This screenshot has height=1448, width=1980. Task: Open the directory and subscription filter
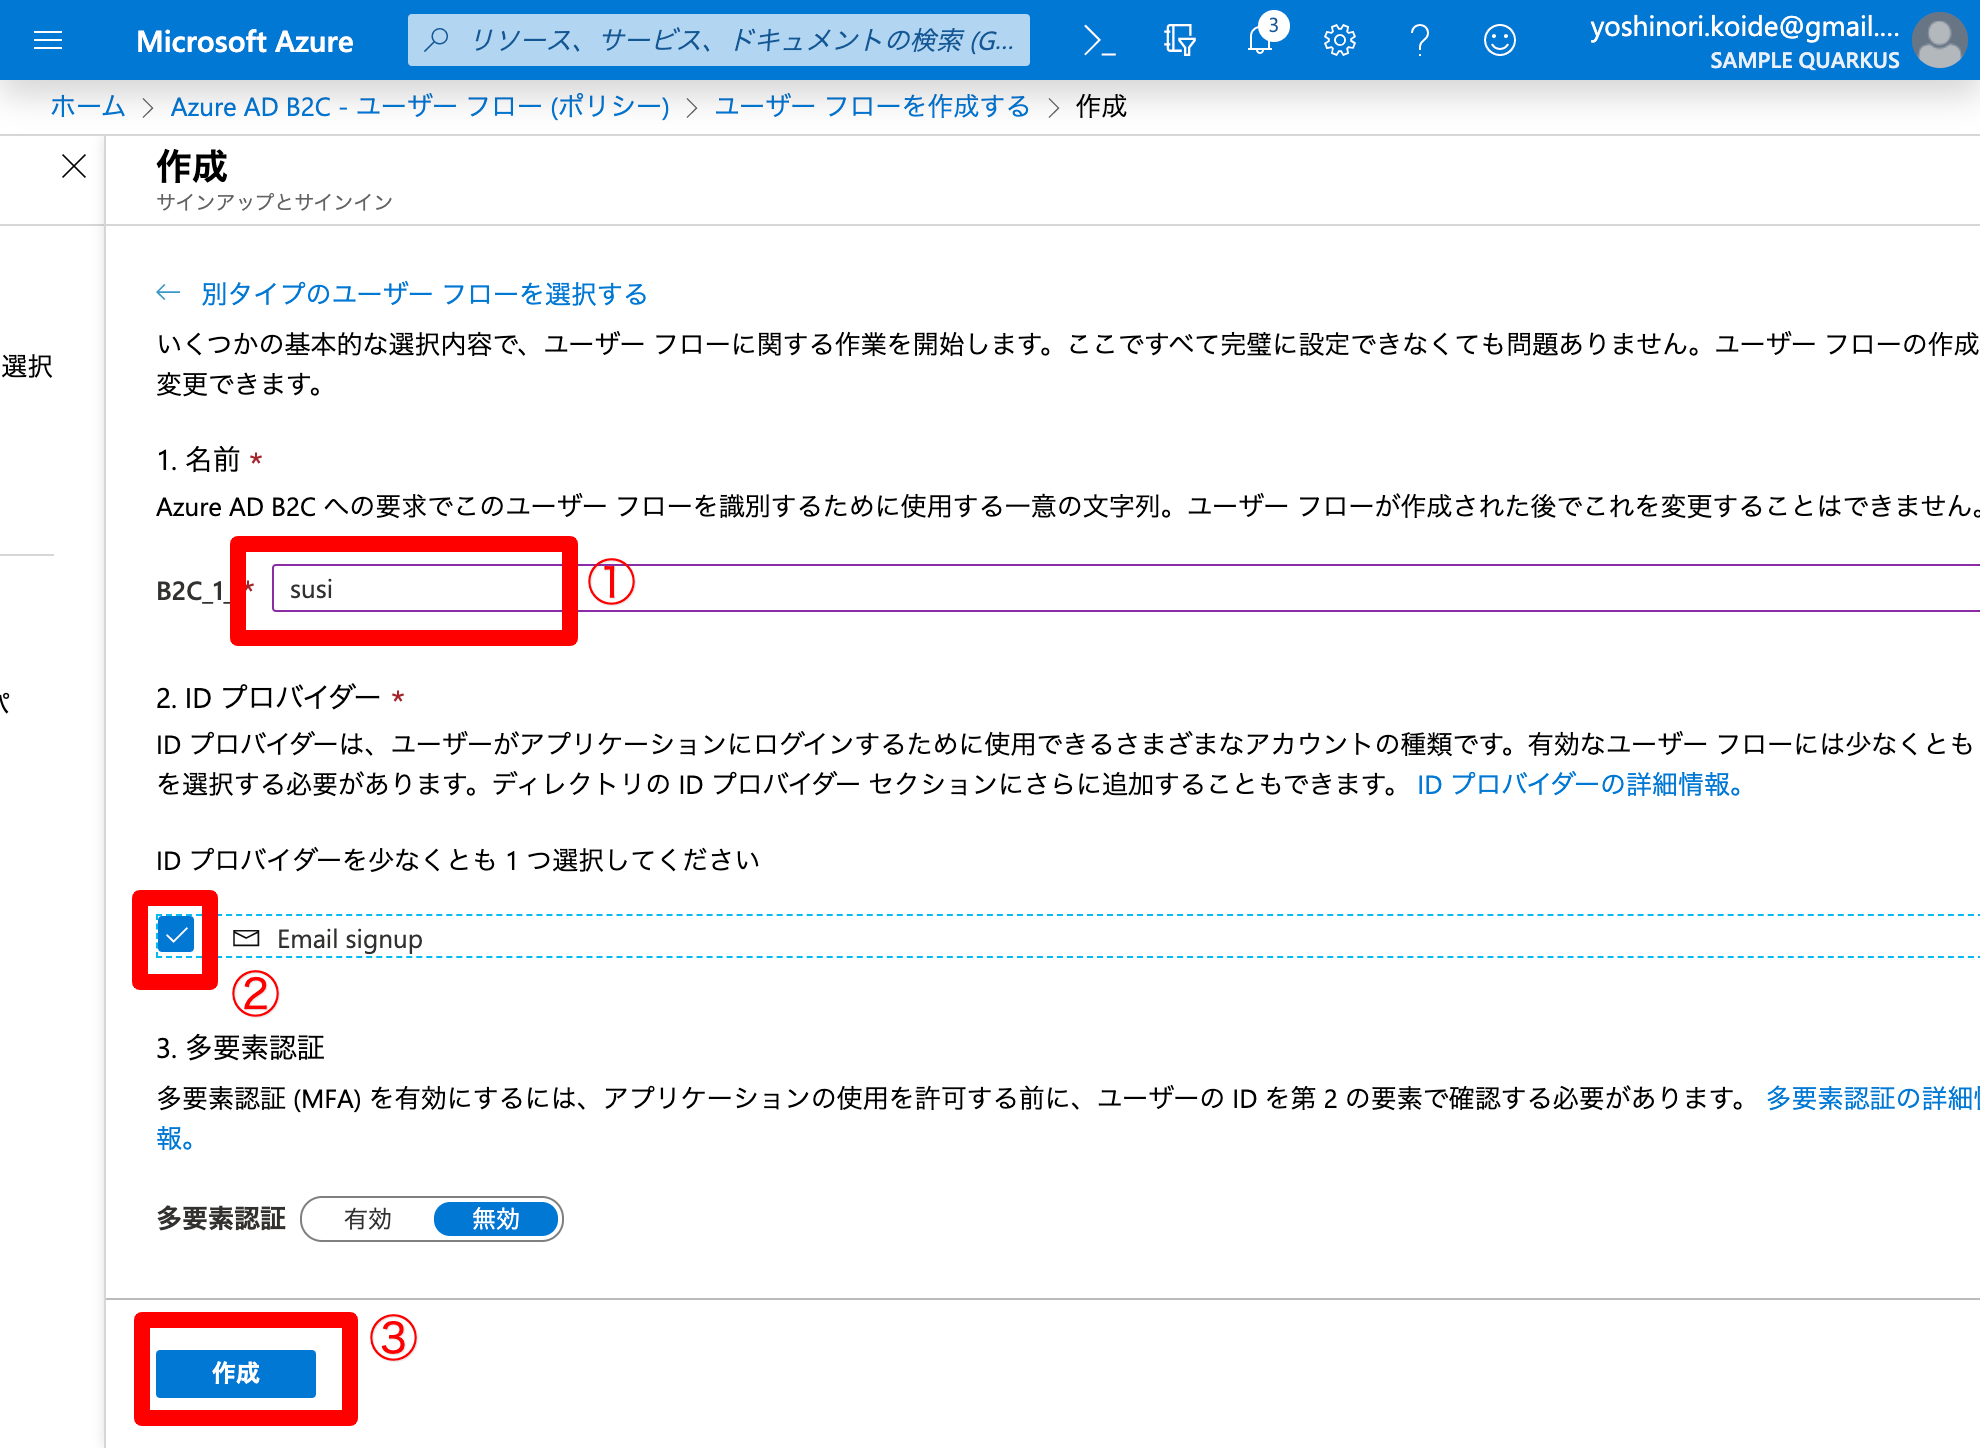[x=1179, y=40]
